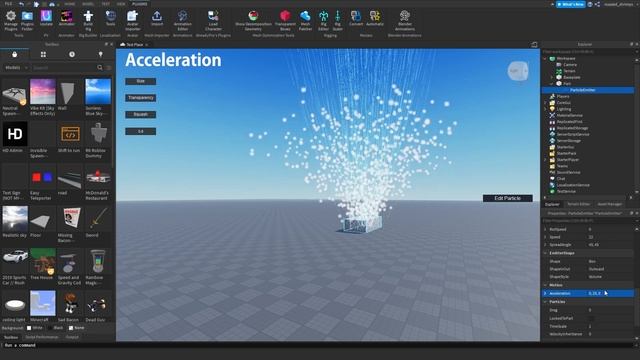The height and width of the screenshot is (360, 640).
Task: Open the Toolbox Creations lightbulb icon
Action: tap(100, 54)
